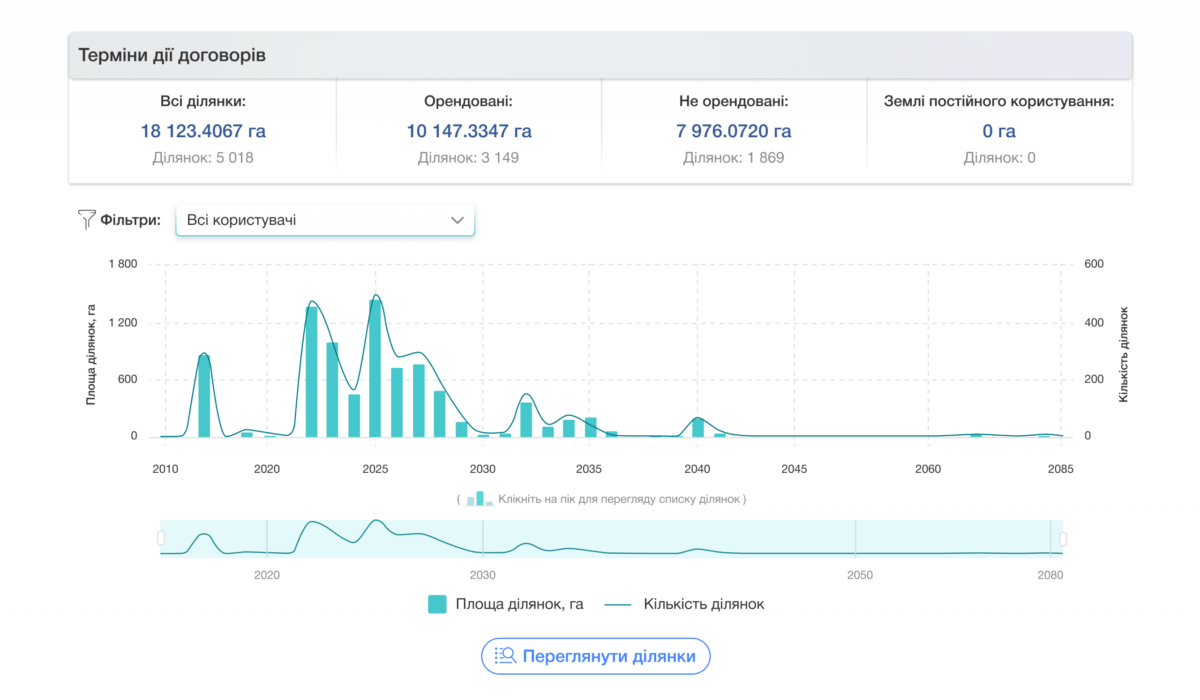
Task: Select the tallest bar at 2025
Action: (x=375, y=368)
